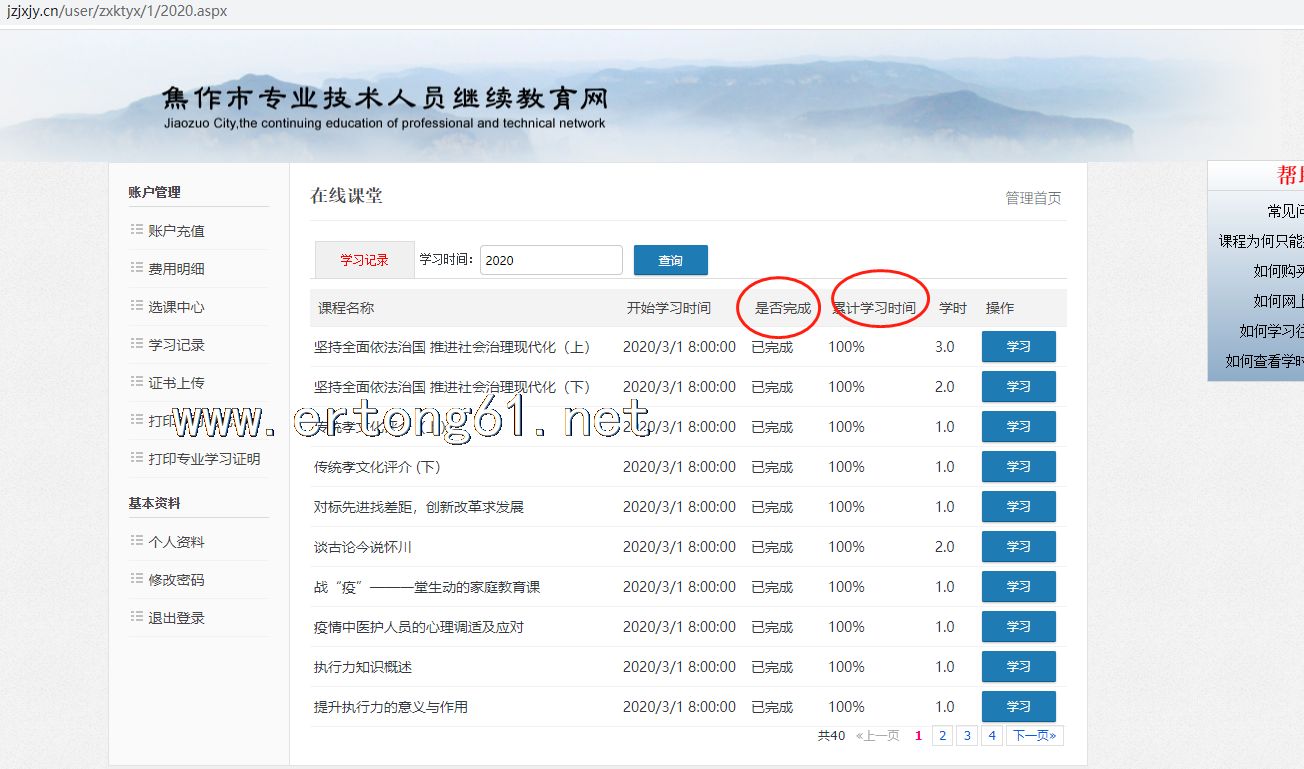Switch to the red 学习记录 tab

(364, 260)
